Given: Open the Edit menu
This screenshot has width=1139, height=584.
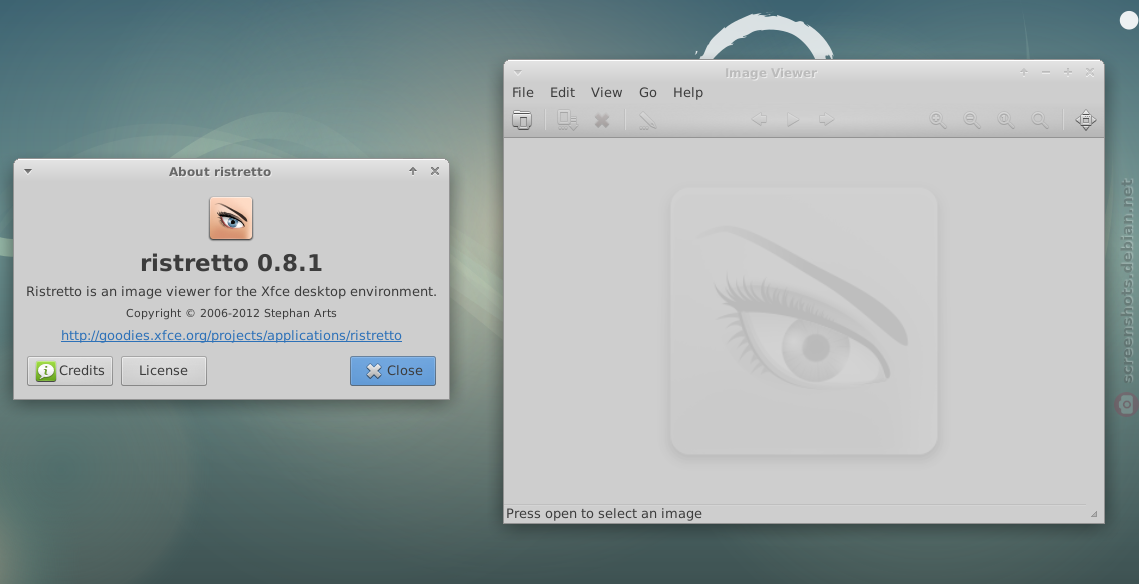Looking at the screenshot, I should tap(562, 92).
